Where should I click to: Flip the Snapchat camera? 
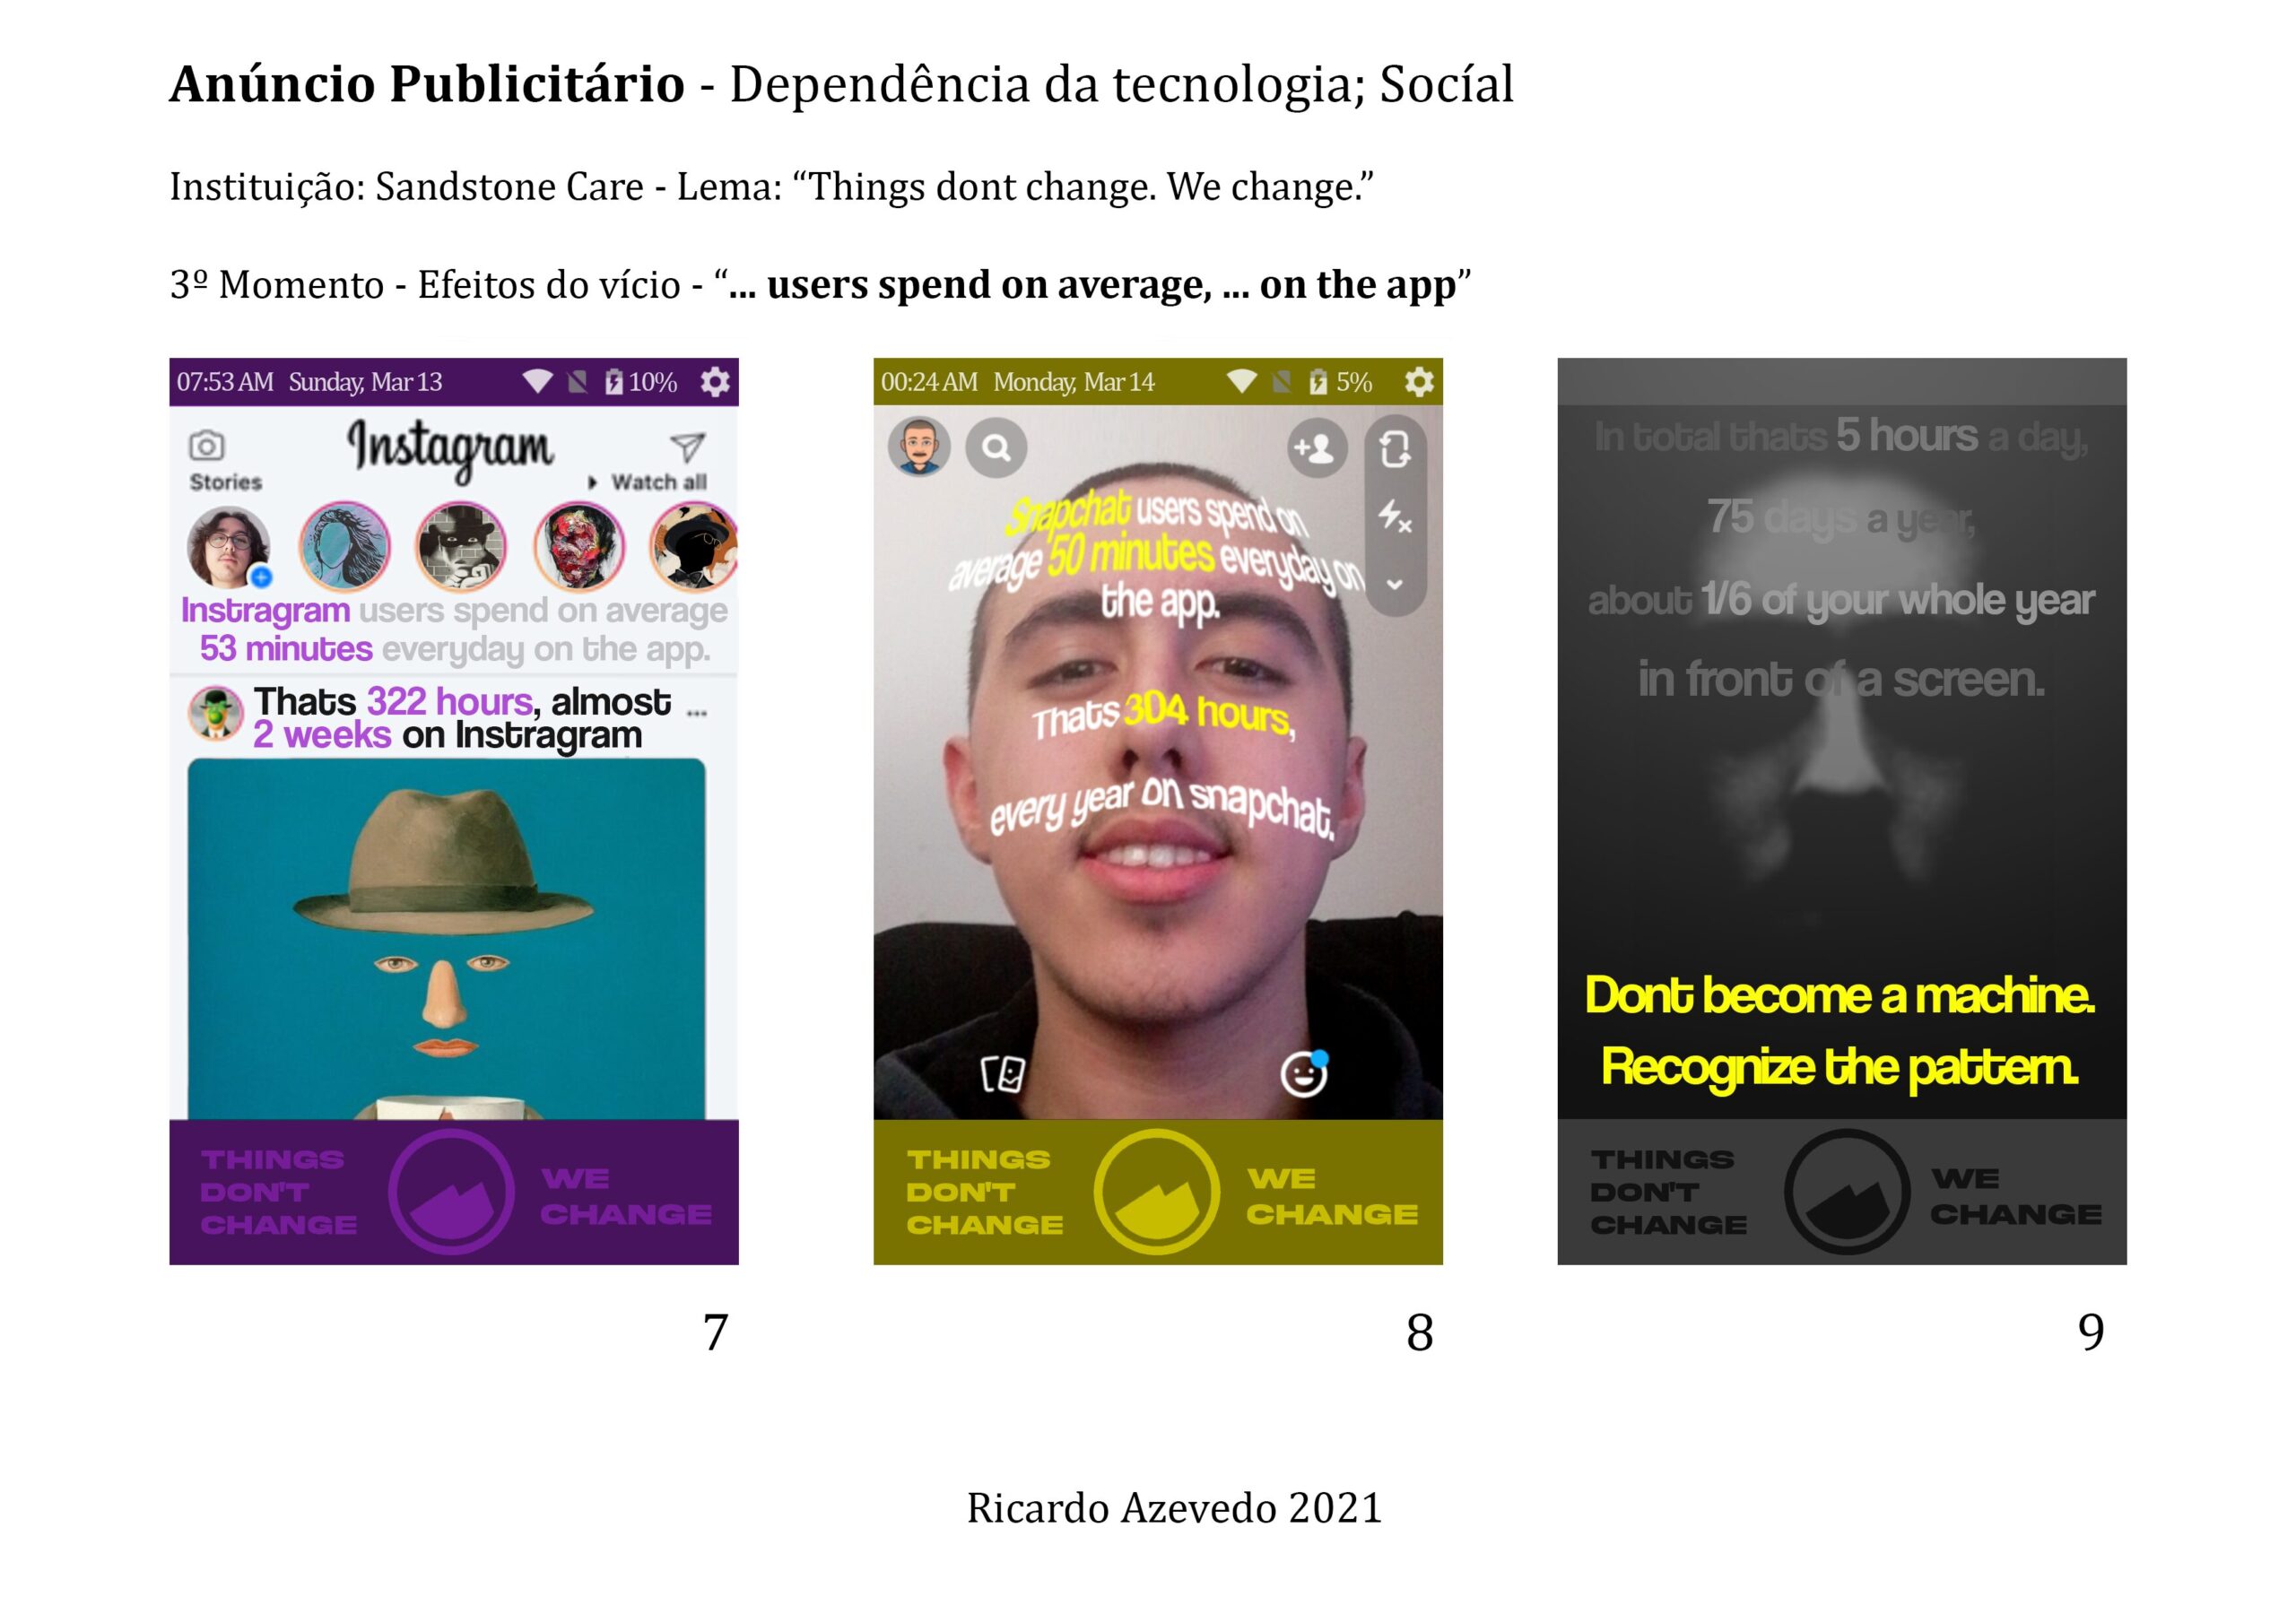[1395, 449]
